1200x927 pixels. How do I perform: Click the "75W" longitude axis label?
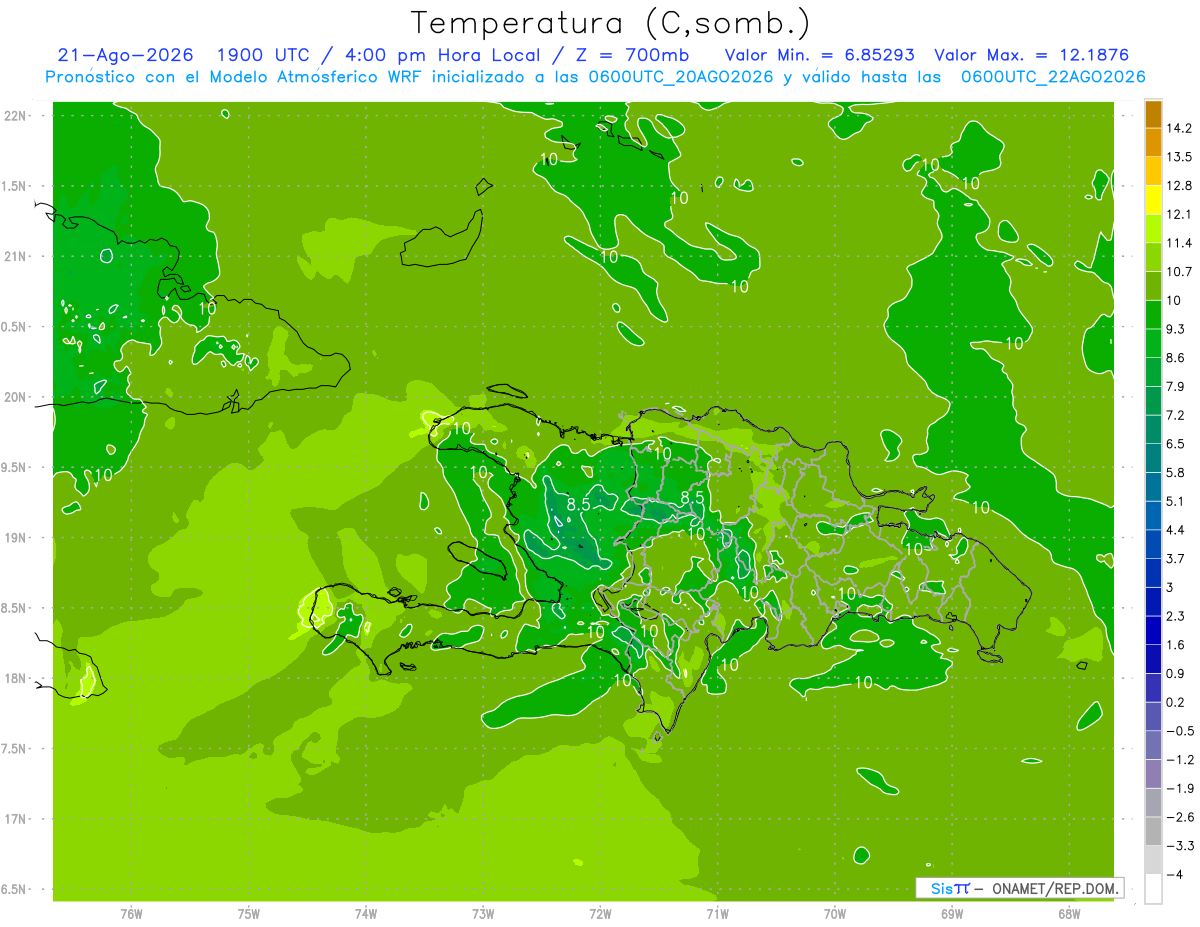[249, 914]
